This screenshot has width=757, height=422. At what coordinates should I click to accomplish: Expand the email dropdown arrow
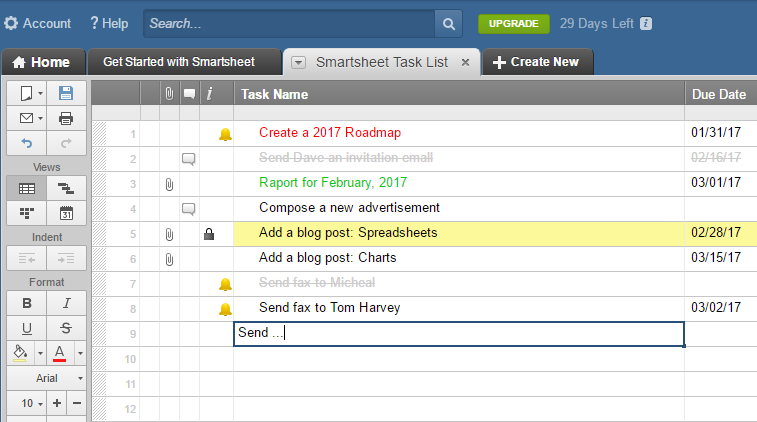(x=41, y=118)
